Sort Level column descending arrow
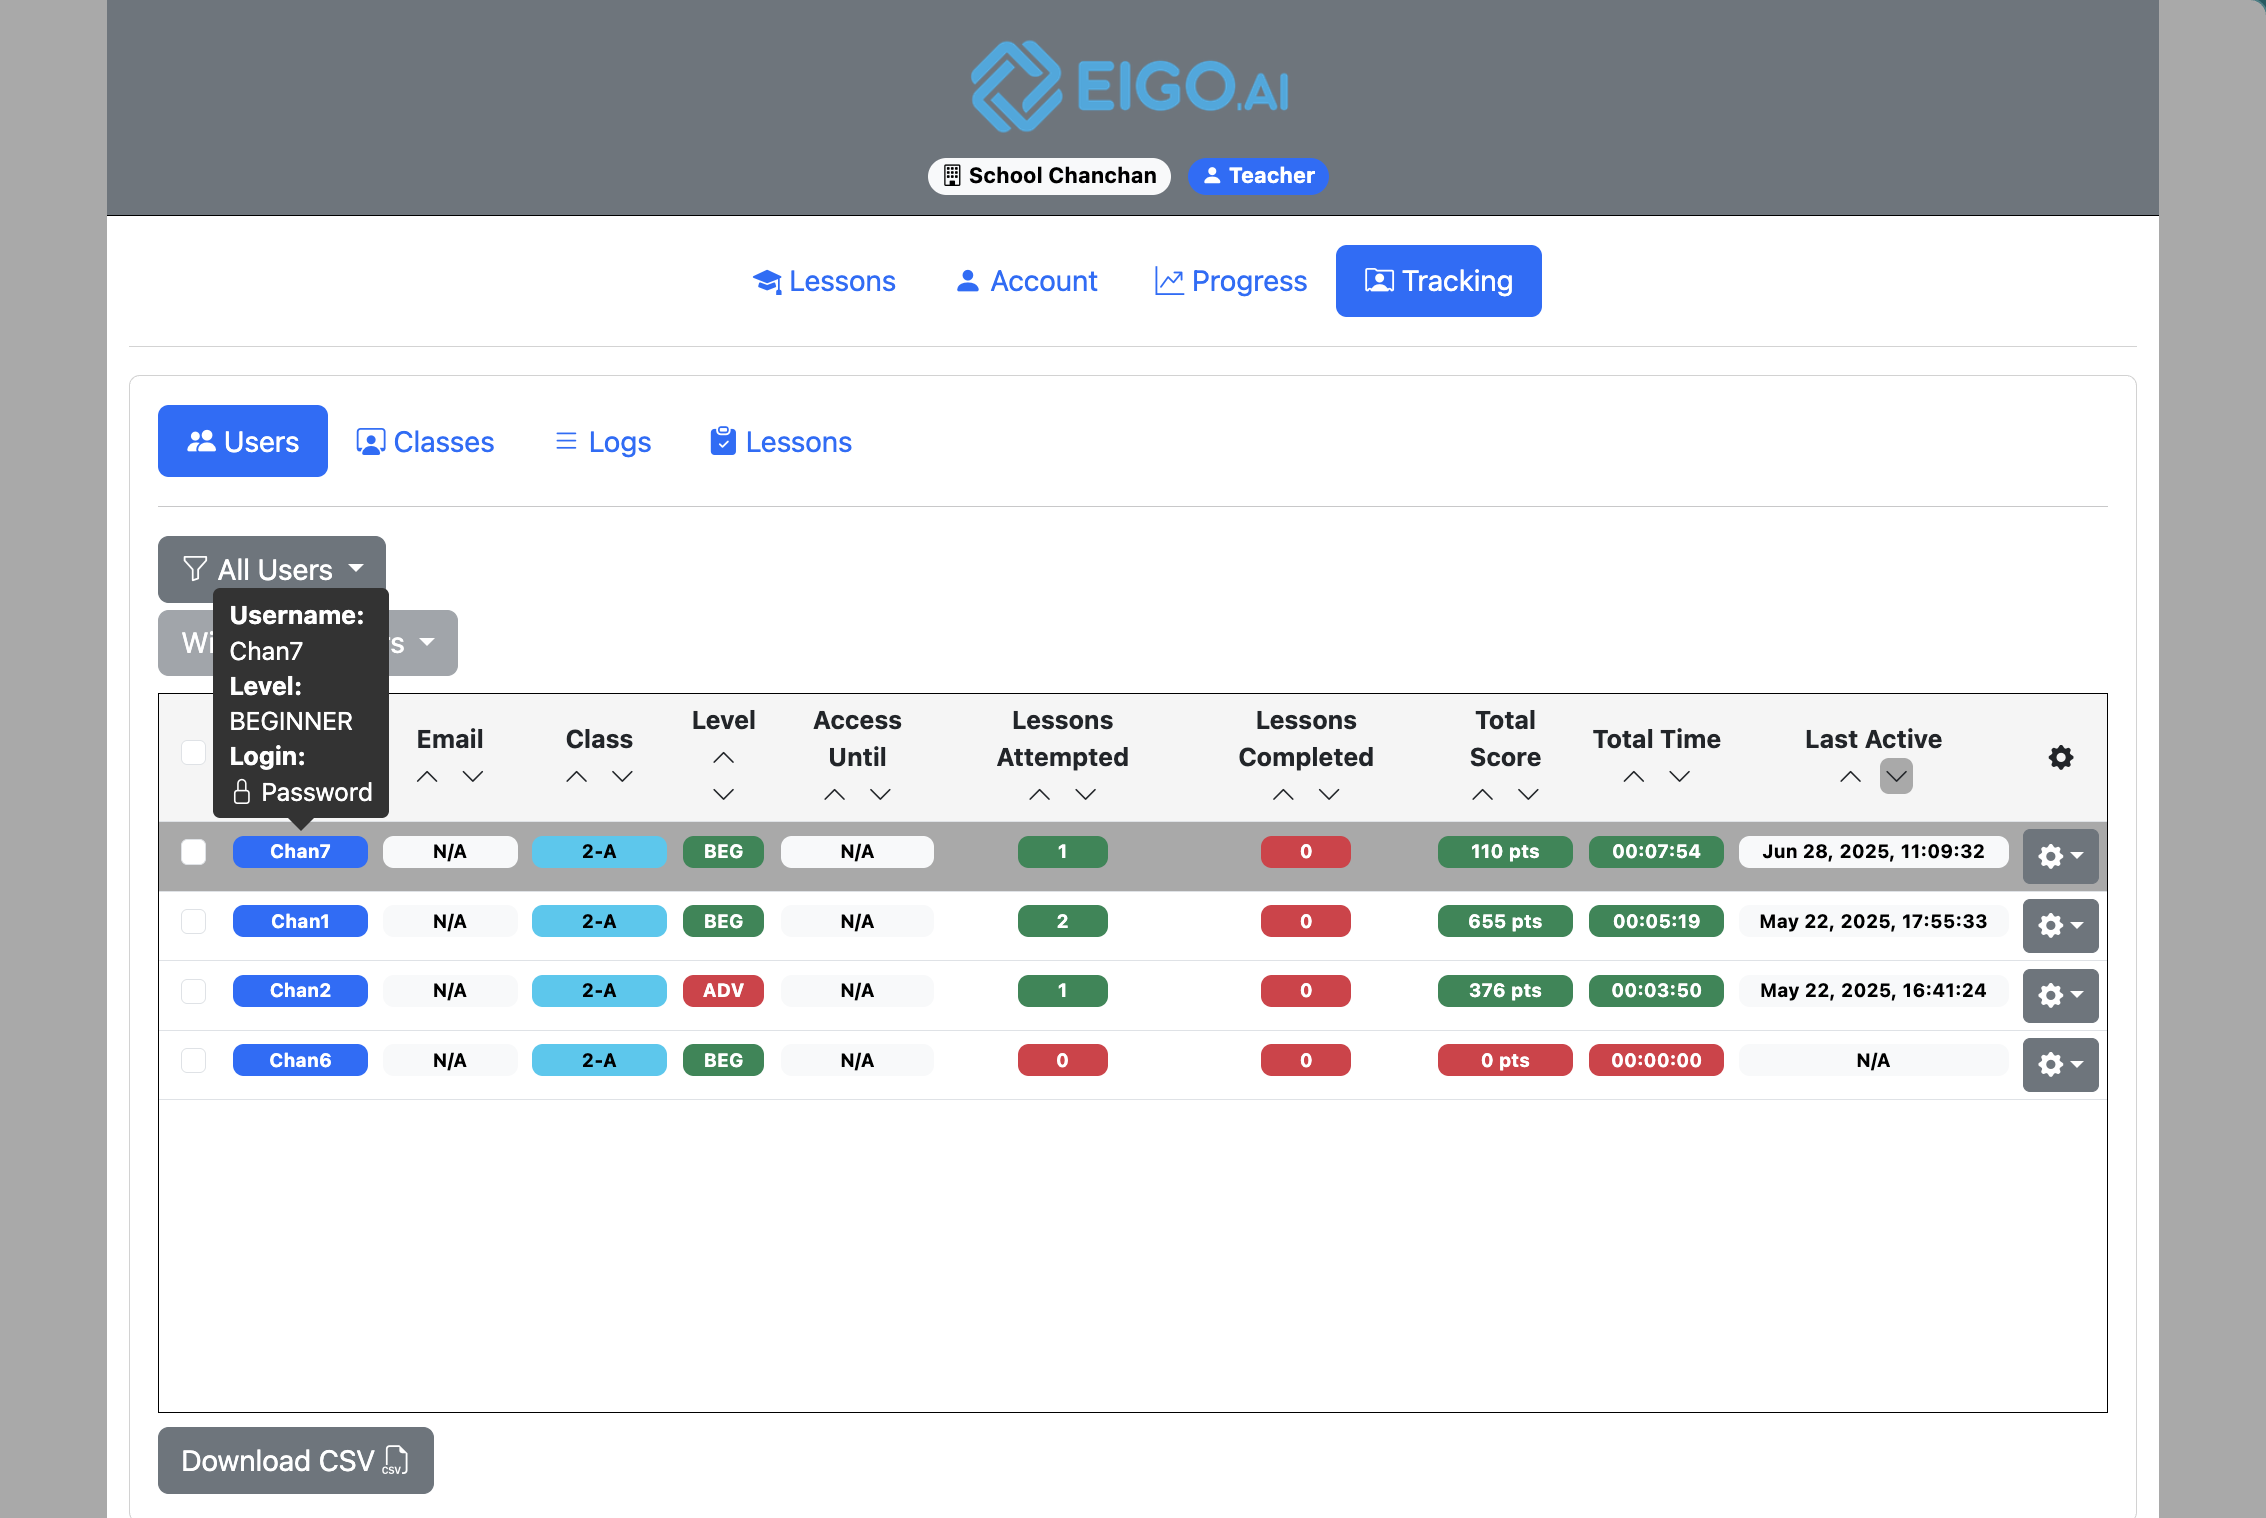 tap(723, 794)
